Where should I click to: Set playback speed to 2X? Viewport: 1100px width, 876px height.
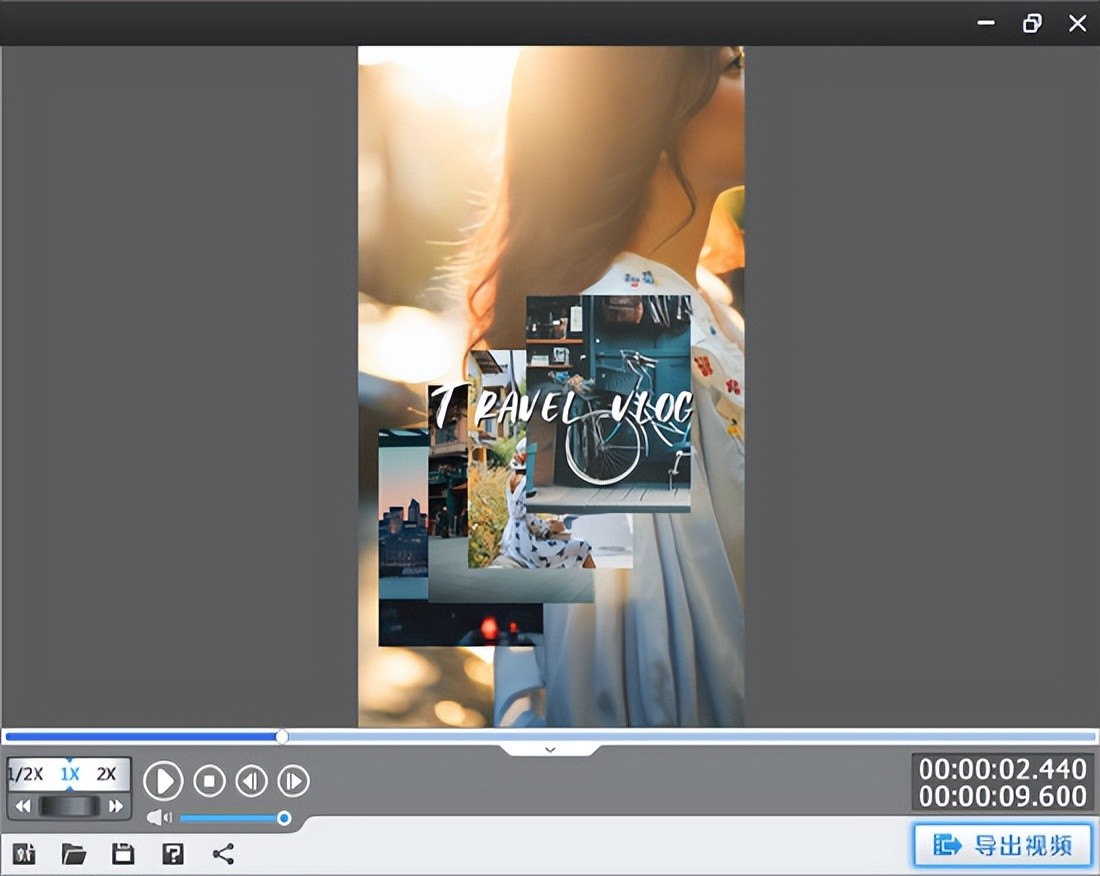click(106, 774)
